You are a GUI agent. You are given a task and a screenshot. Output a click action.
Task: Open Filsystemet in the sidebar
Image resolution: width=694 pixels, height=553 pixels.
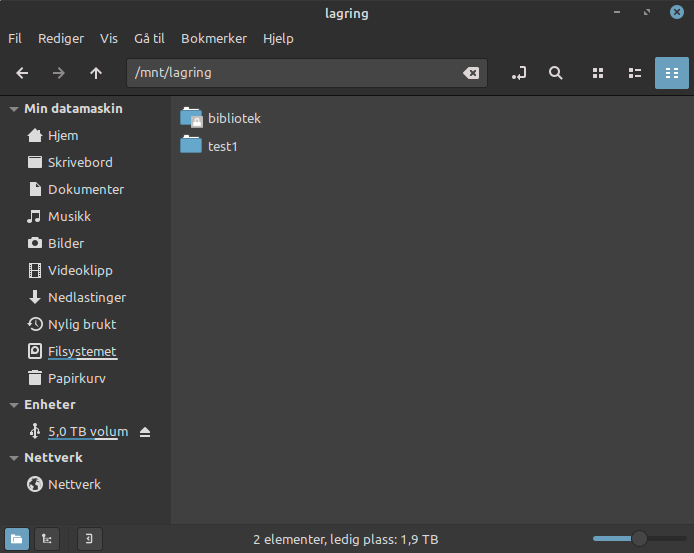85,352
